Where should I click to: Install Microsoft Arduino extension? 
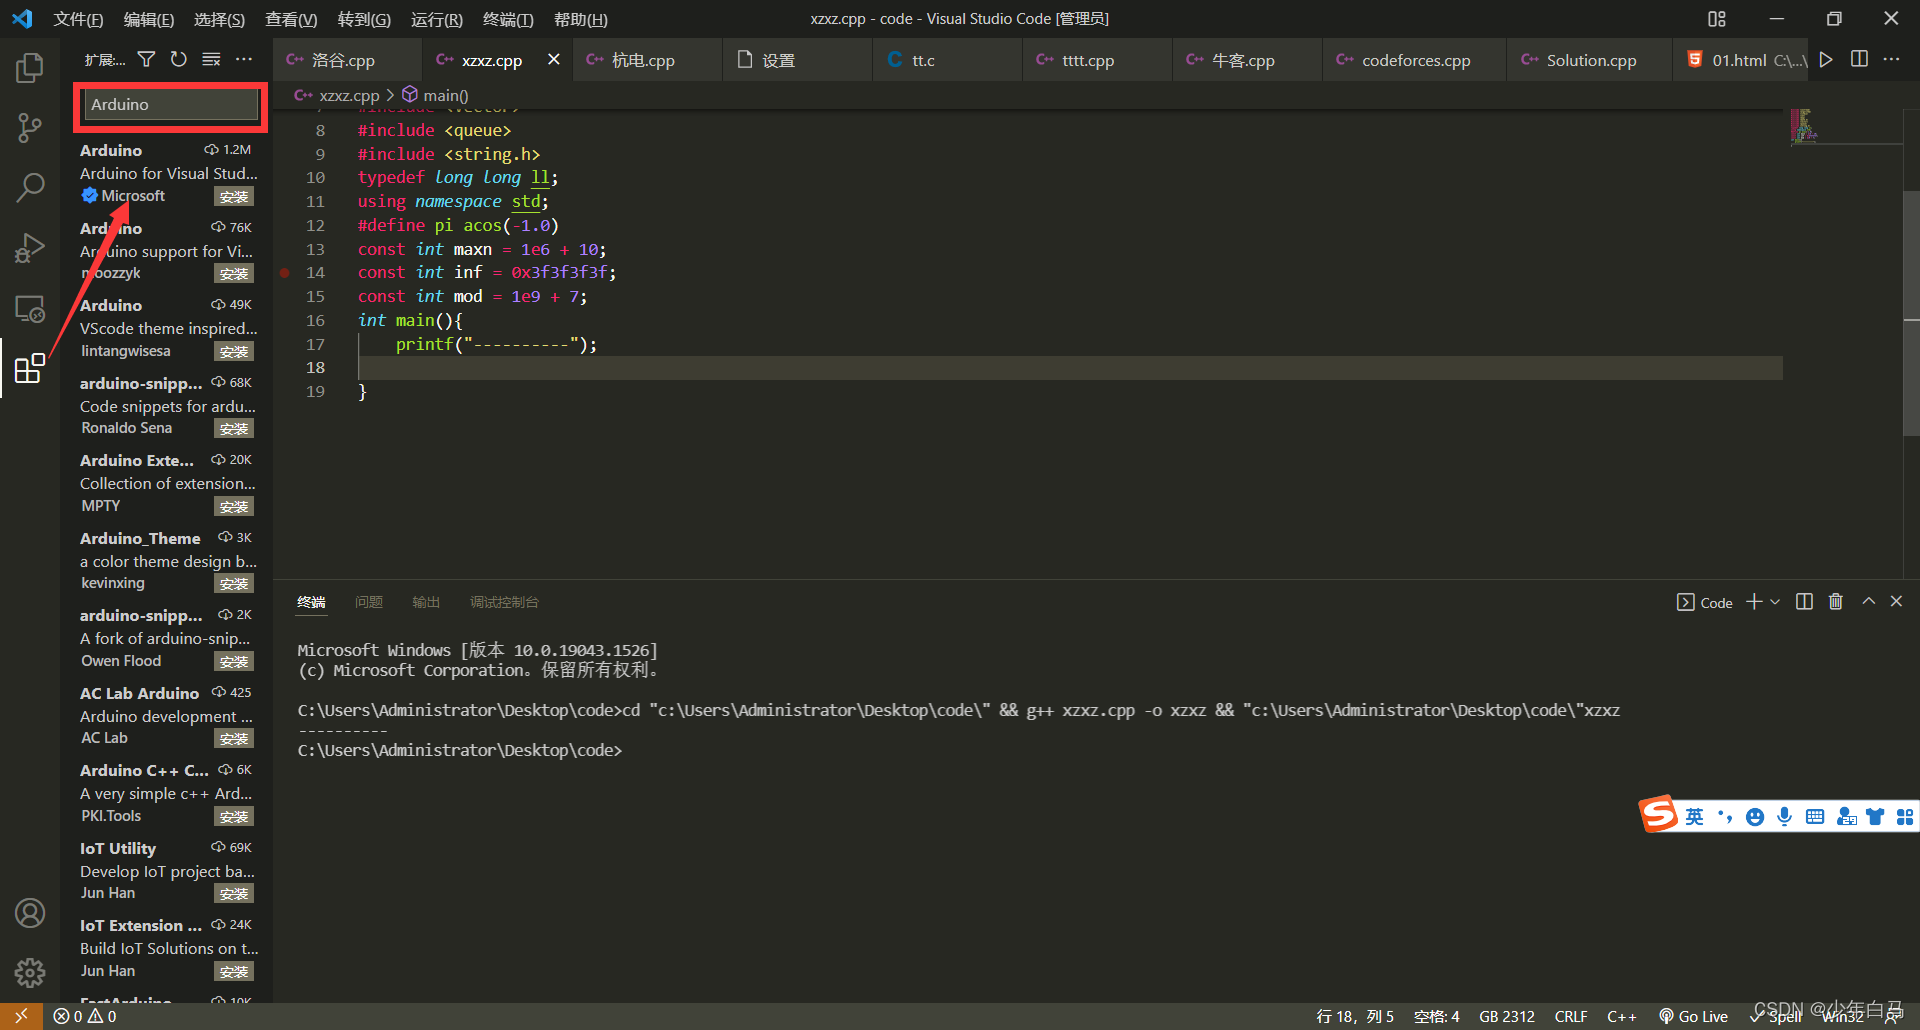pyautogui.click(x=234, y=197)
